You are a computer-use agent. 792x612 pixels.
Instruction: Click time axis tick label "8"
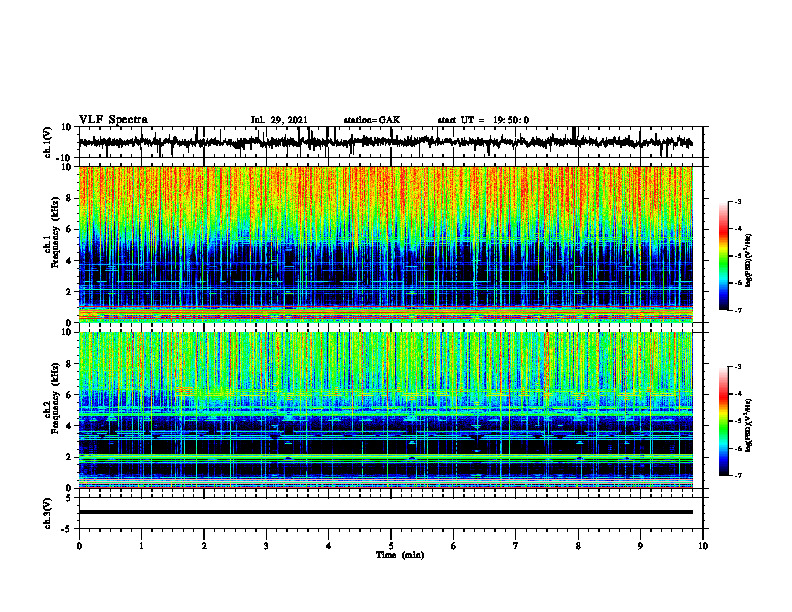(578, 546)
